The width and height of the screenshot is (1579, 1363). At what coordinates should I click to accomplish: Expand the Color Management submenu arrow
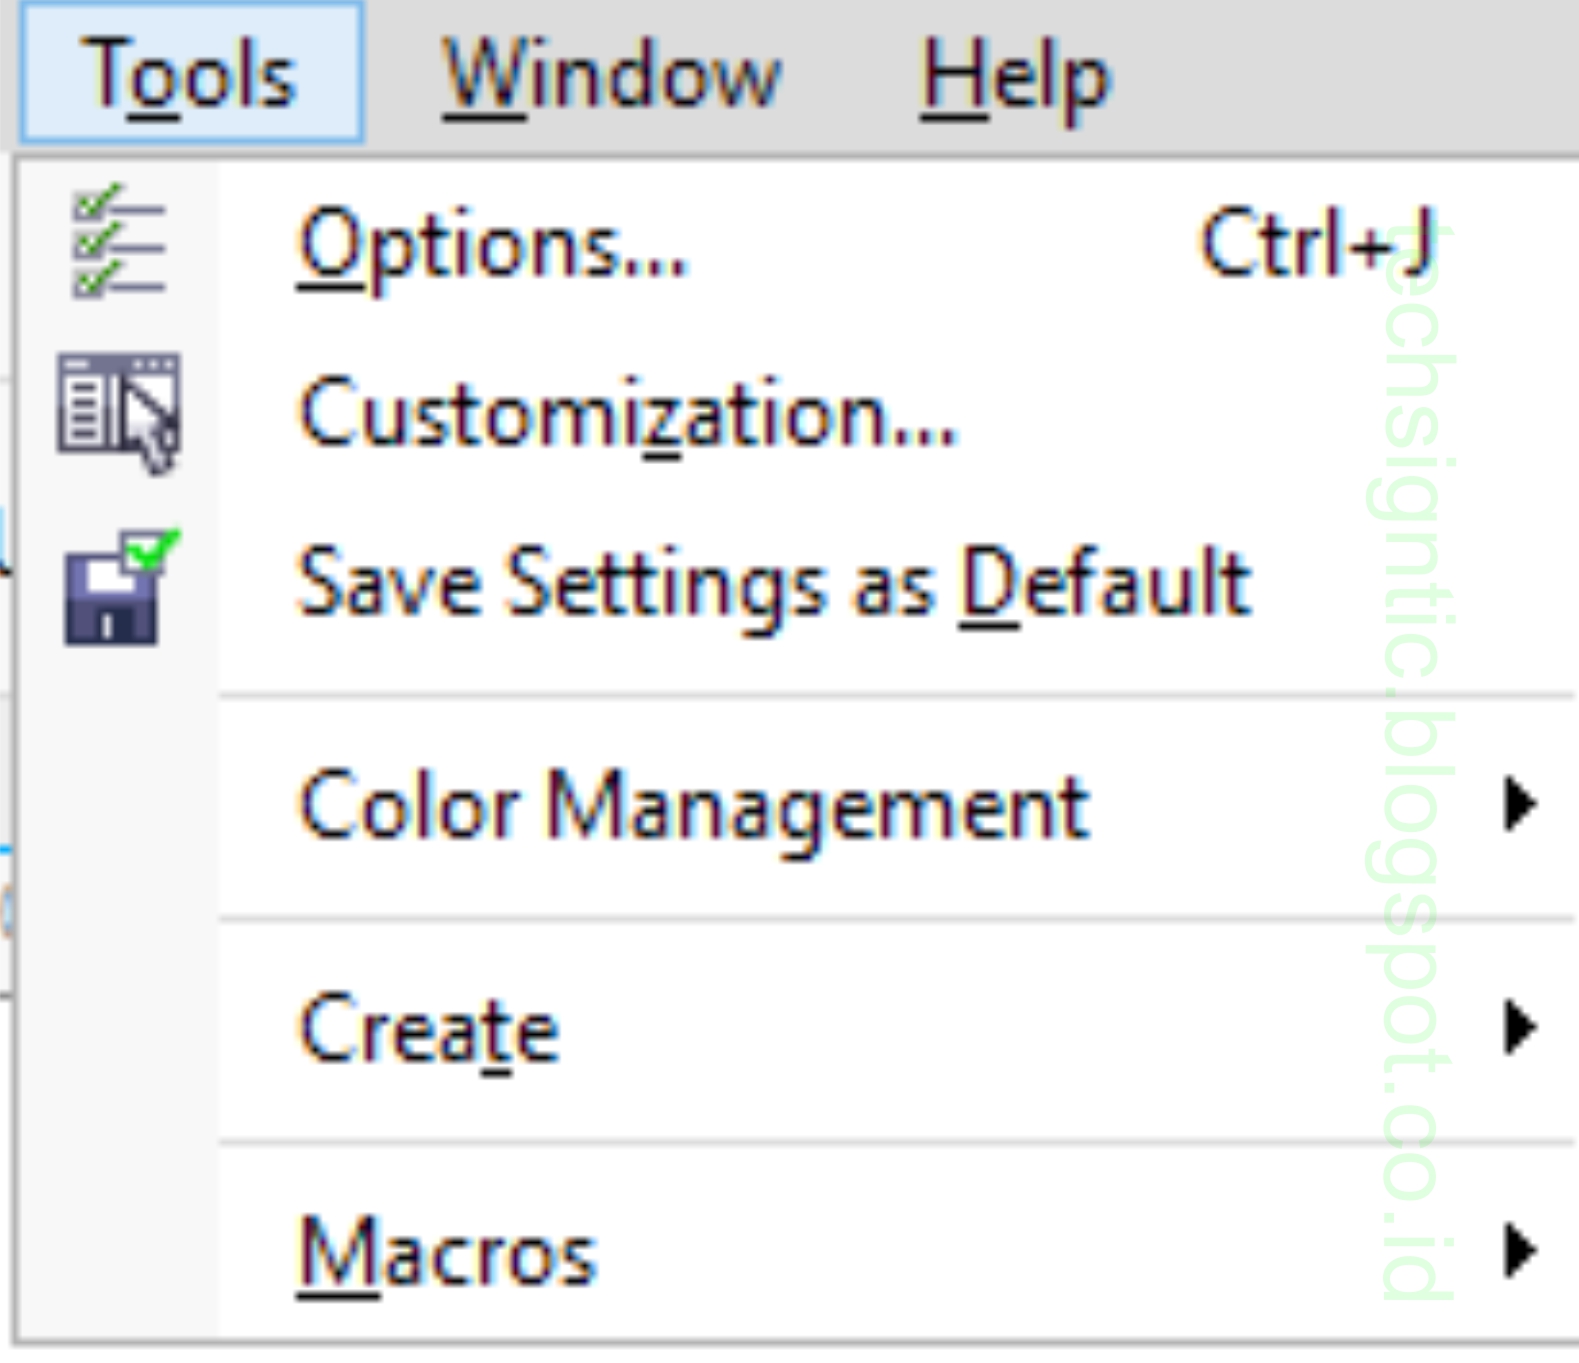[x=1520, y=800]
